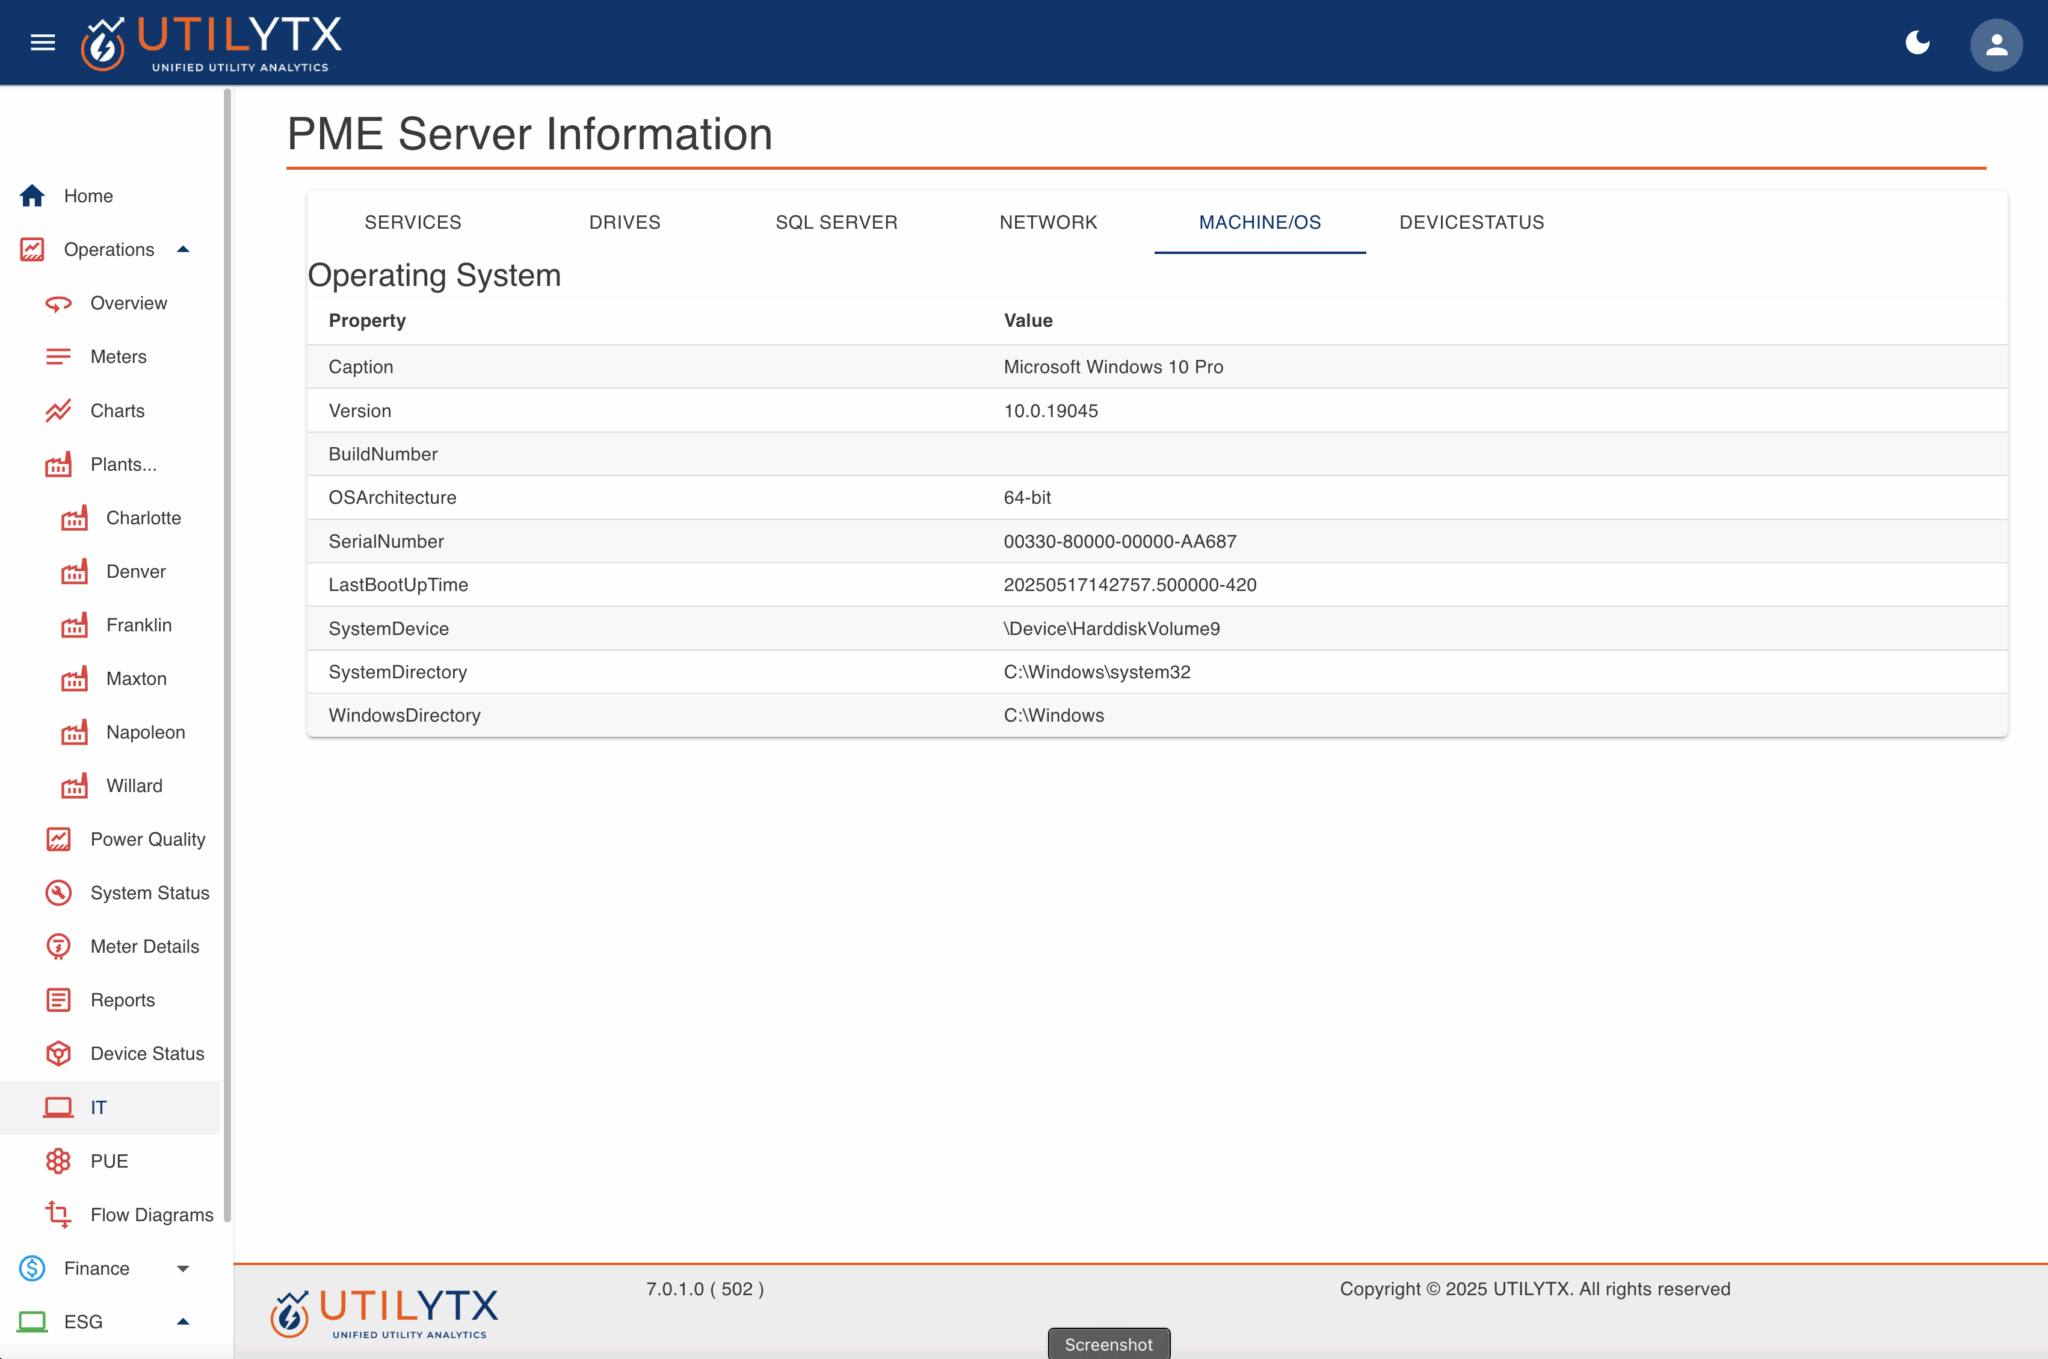This screenshot has height=1359, width=2048.
Task: Click the 'Property' column header
Action: coord(367,321)
